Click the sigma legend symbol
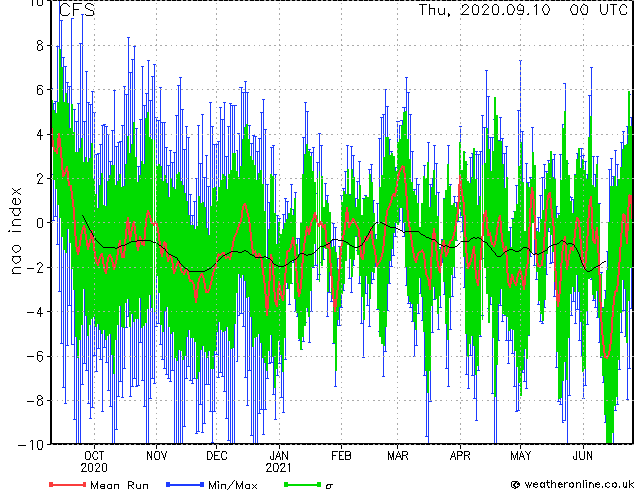Image resolution: width=634 pixels, height=490 pixels. [x=329, y=486]
